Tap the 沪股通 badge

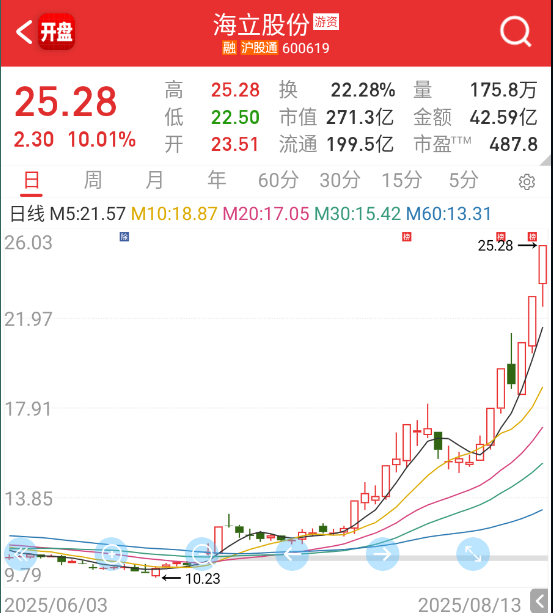click(259, 48)
